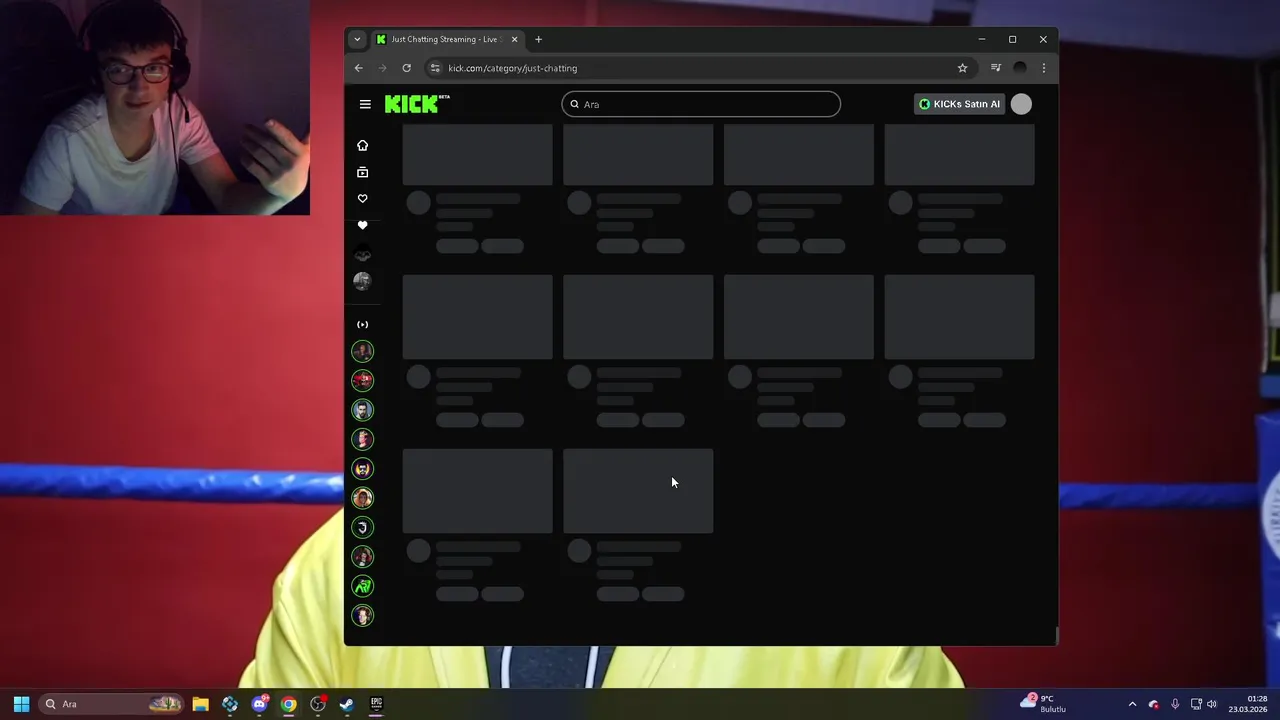Close the Just Chatting Streaming tab
The height and width of the screenshot is (720, 1280).
(x=515, y=39)
